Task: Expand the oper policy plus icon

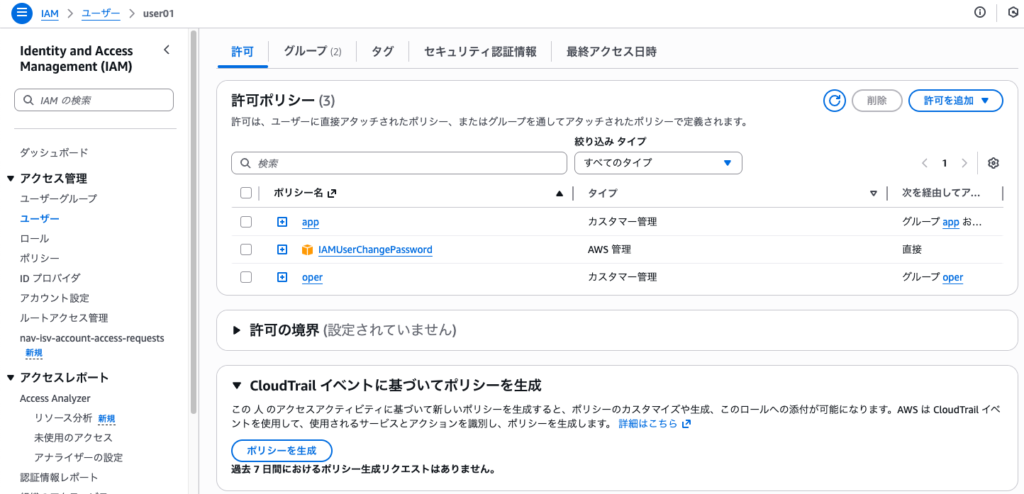Action: point(282,277)
